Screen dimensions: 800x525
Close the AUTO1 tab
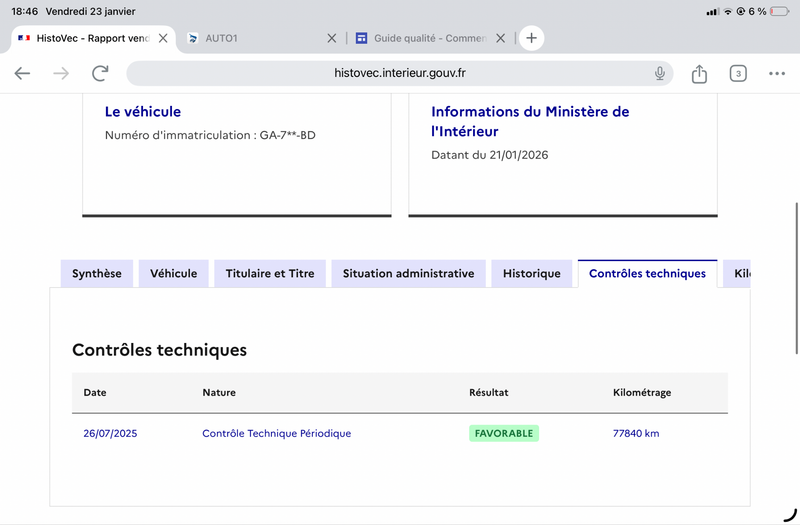[x=332, y=38]
